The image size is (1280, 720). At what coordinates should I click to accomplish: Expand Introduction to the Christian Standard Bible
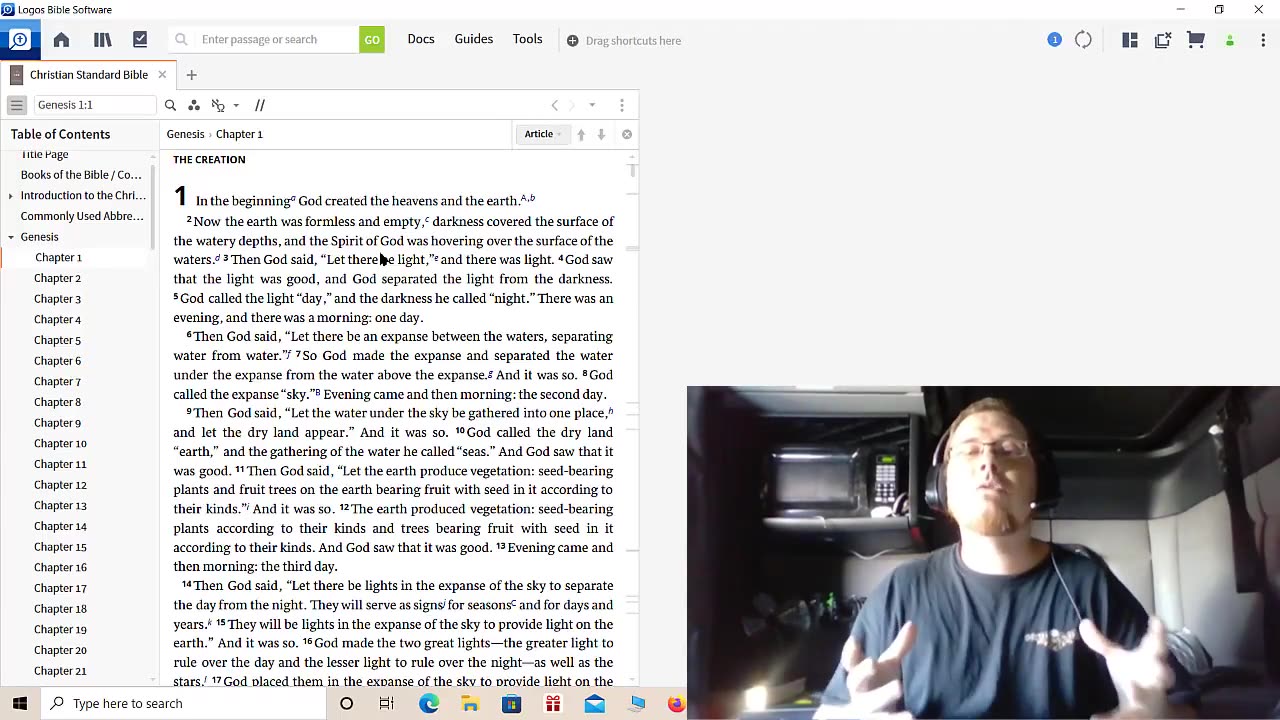pos(11,196)
